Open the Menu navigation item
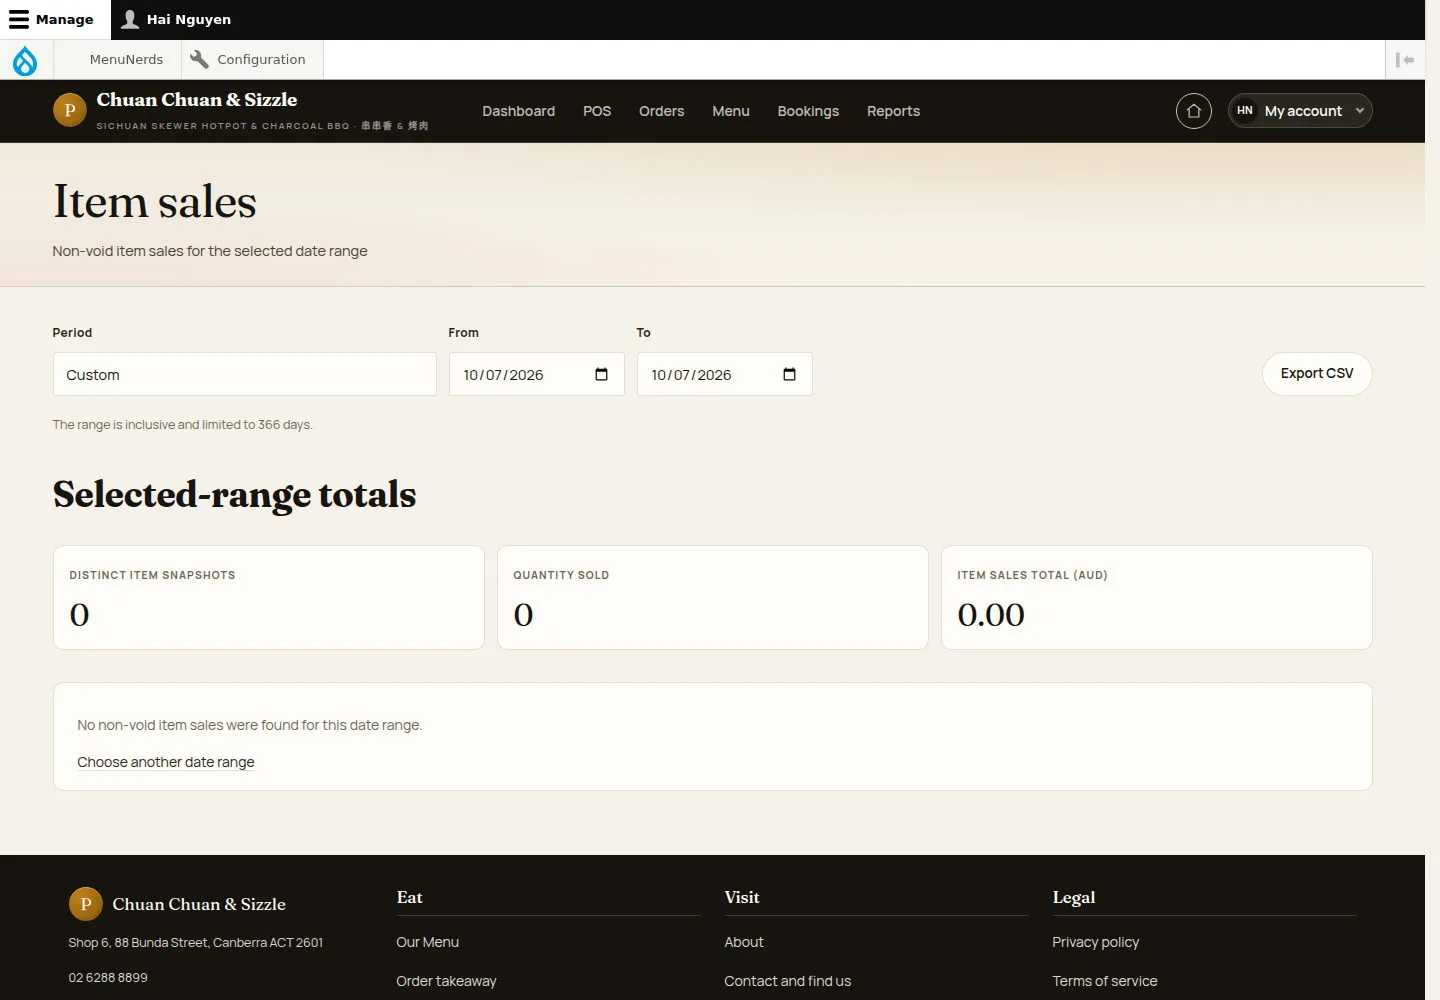Image resolution: width=1440 pixels, height=1000 pixels. pyautogui.click(x=731, y=111)
